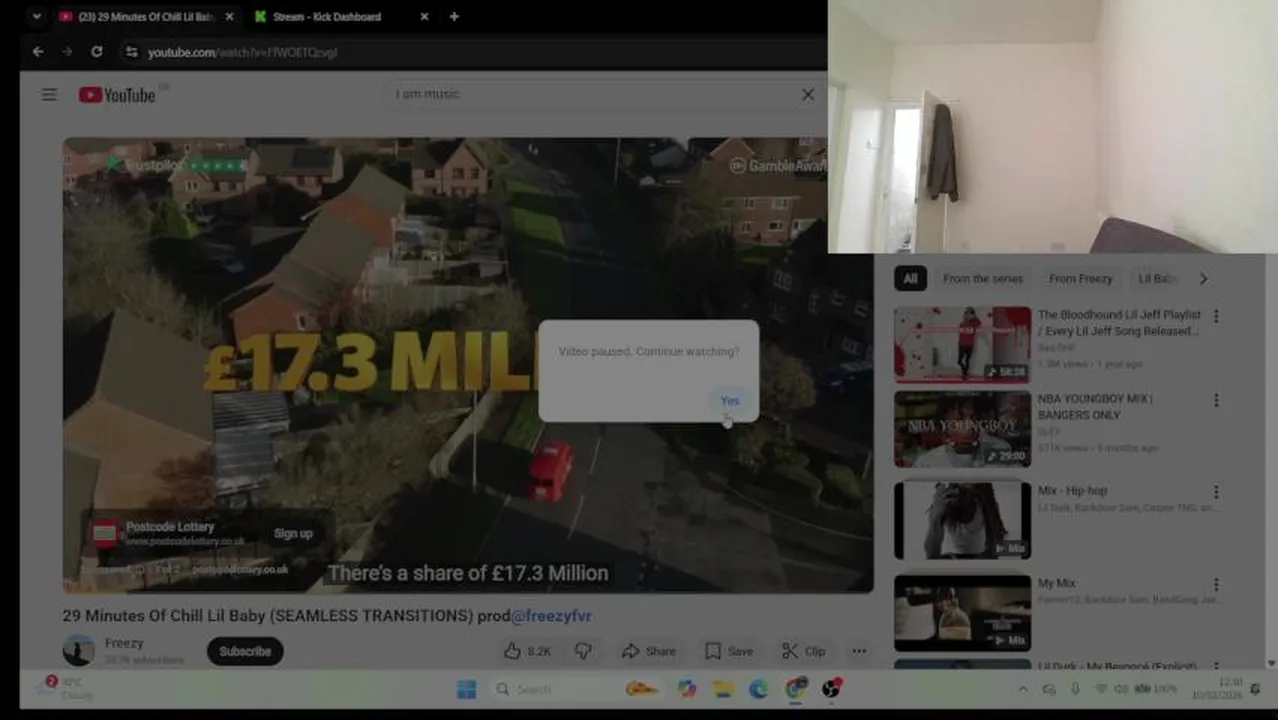Open the My Mix thumbnail
The image size is (1278, 720).
tap(962, 613)
